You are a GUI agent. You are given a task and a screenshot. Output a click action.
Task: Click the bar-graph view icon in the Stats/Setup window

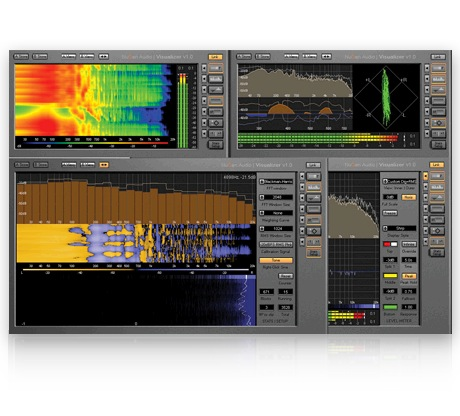(x=314, y=187)
